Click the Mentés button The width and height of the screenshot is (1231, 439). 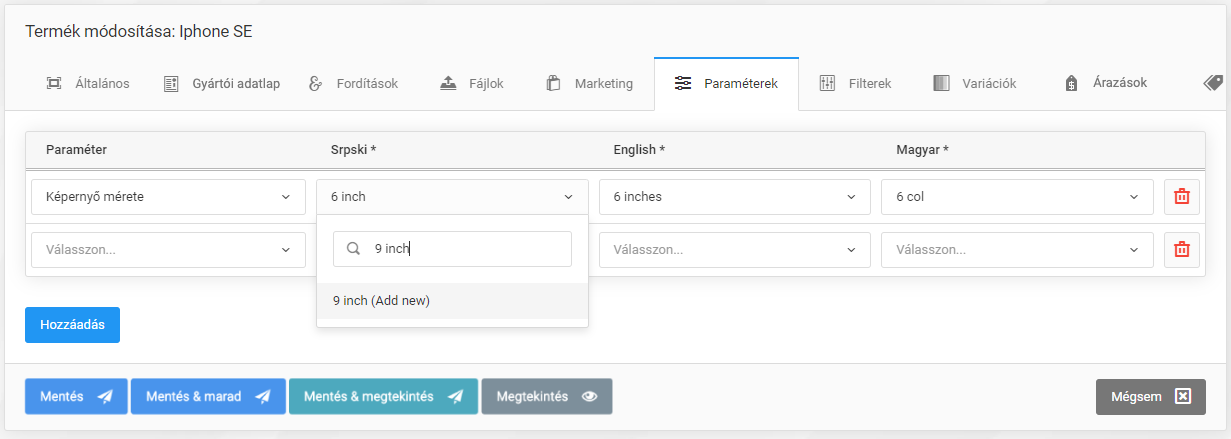tap(76, 396)
